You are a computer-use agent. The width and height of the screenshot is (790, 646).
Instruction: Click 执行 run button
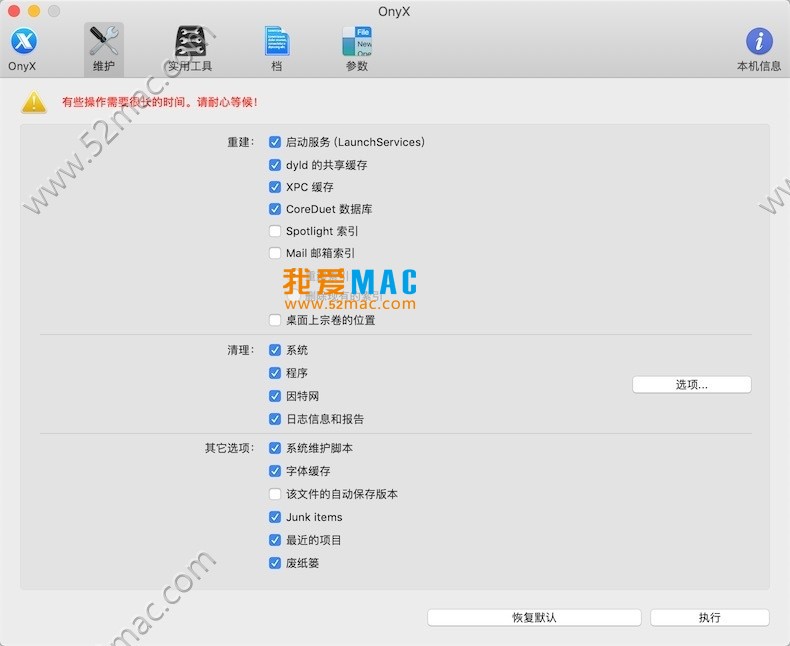click(x=709, y=617)
